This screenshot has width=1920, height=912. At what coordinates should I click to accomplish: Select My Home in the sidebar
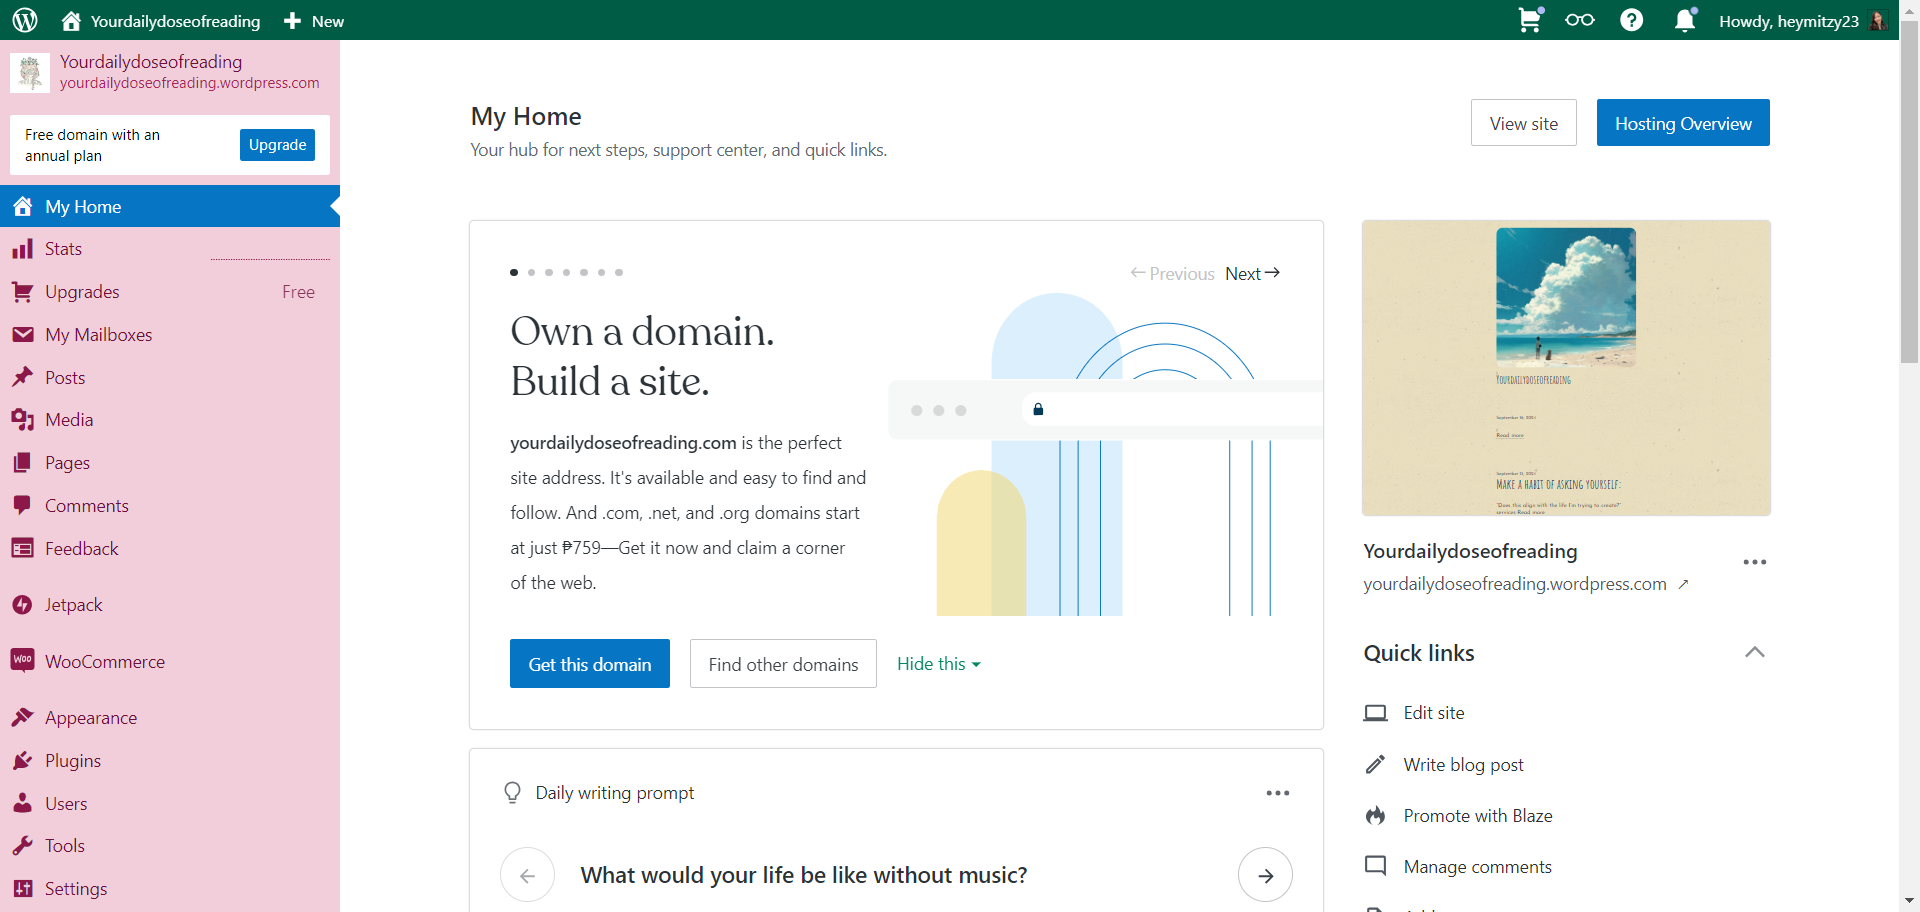[170, 206]
